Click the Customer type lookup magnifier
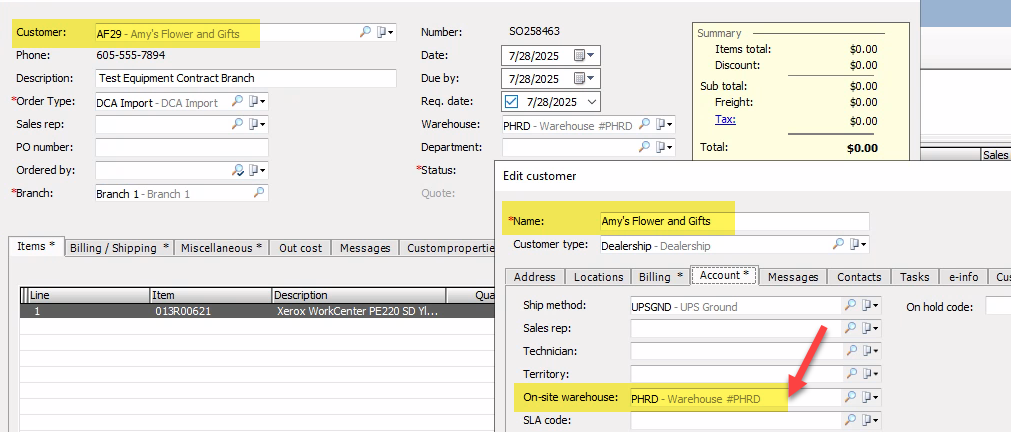This screenshot has height=432, width=1011. click(838, 244)
